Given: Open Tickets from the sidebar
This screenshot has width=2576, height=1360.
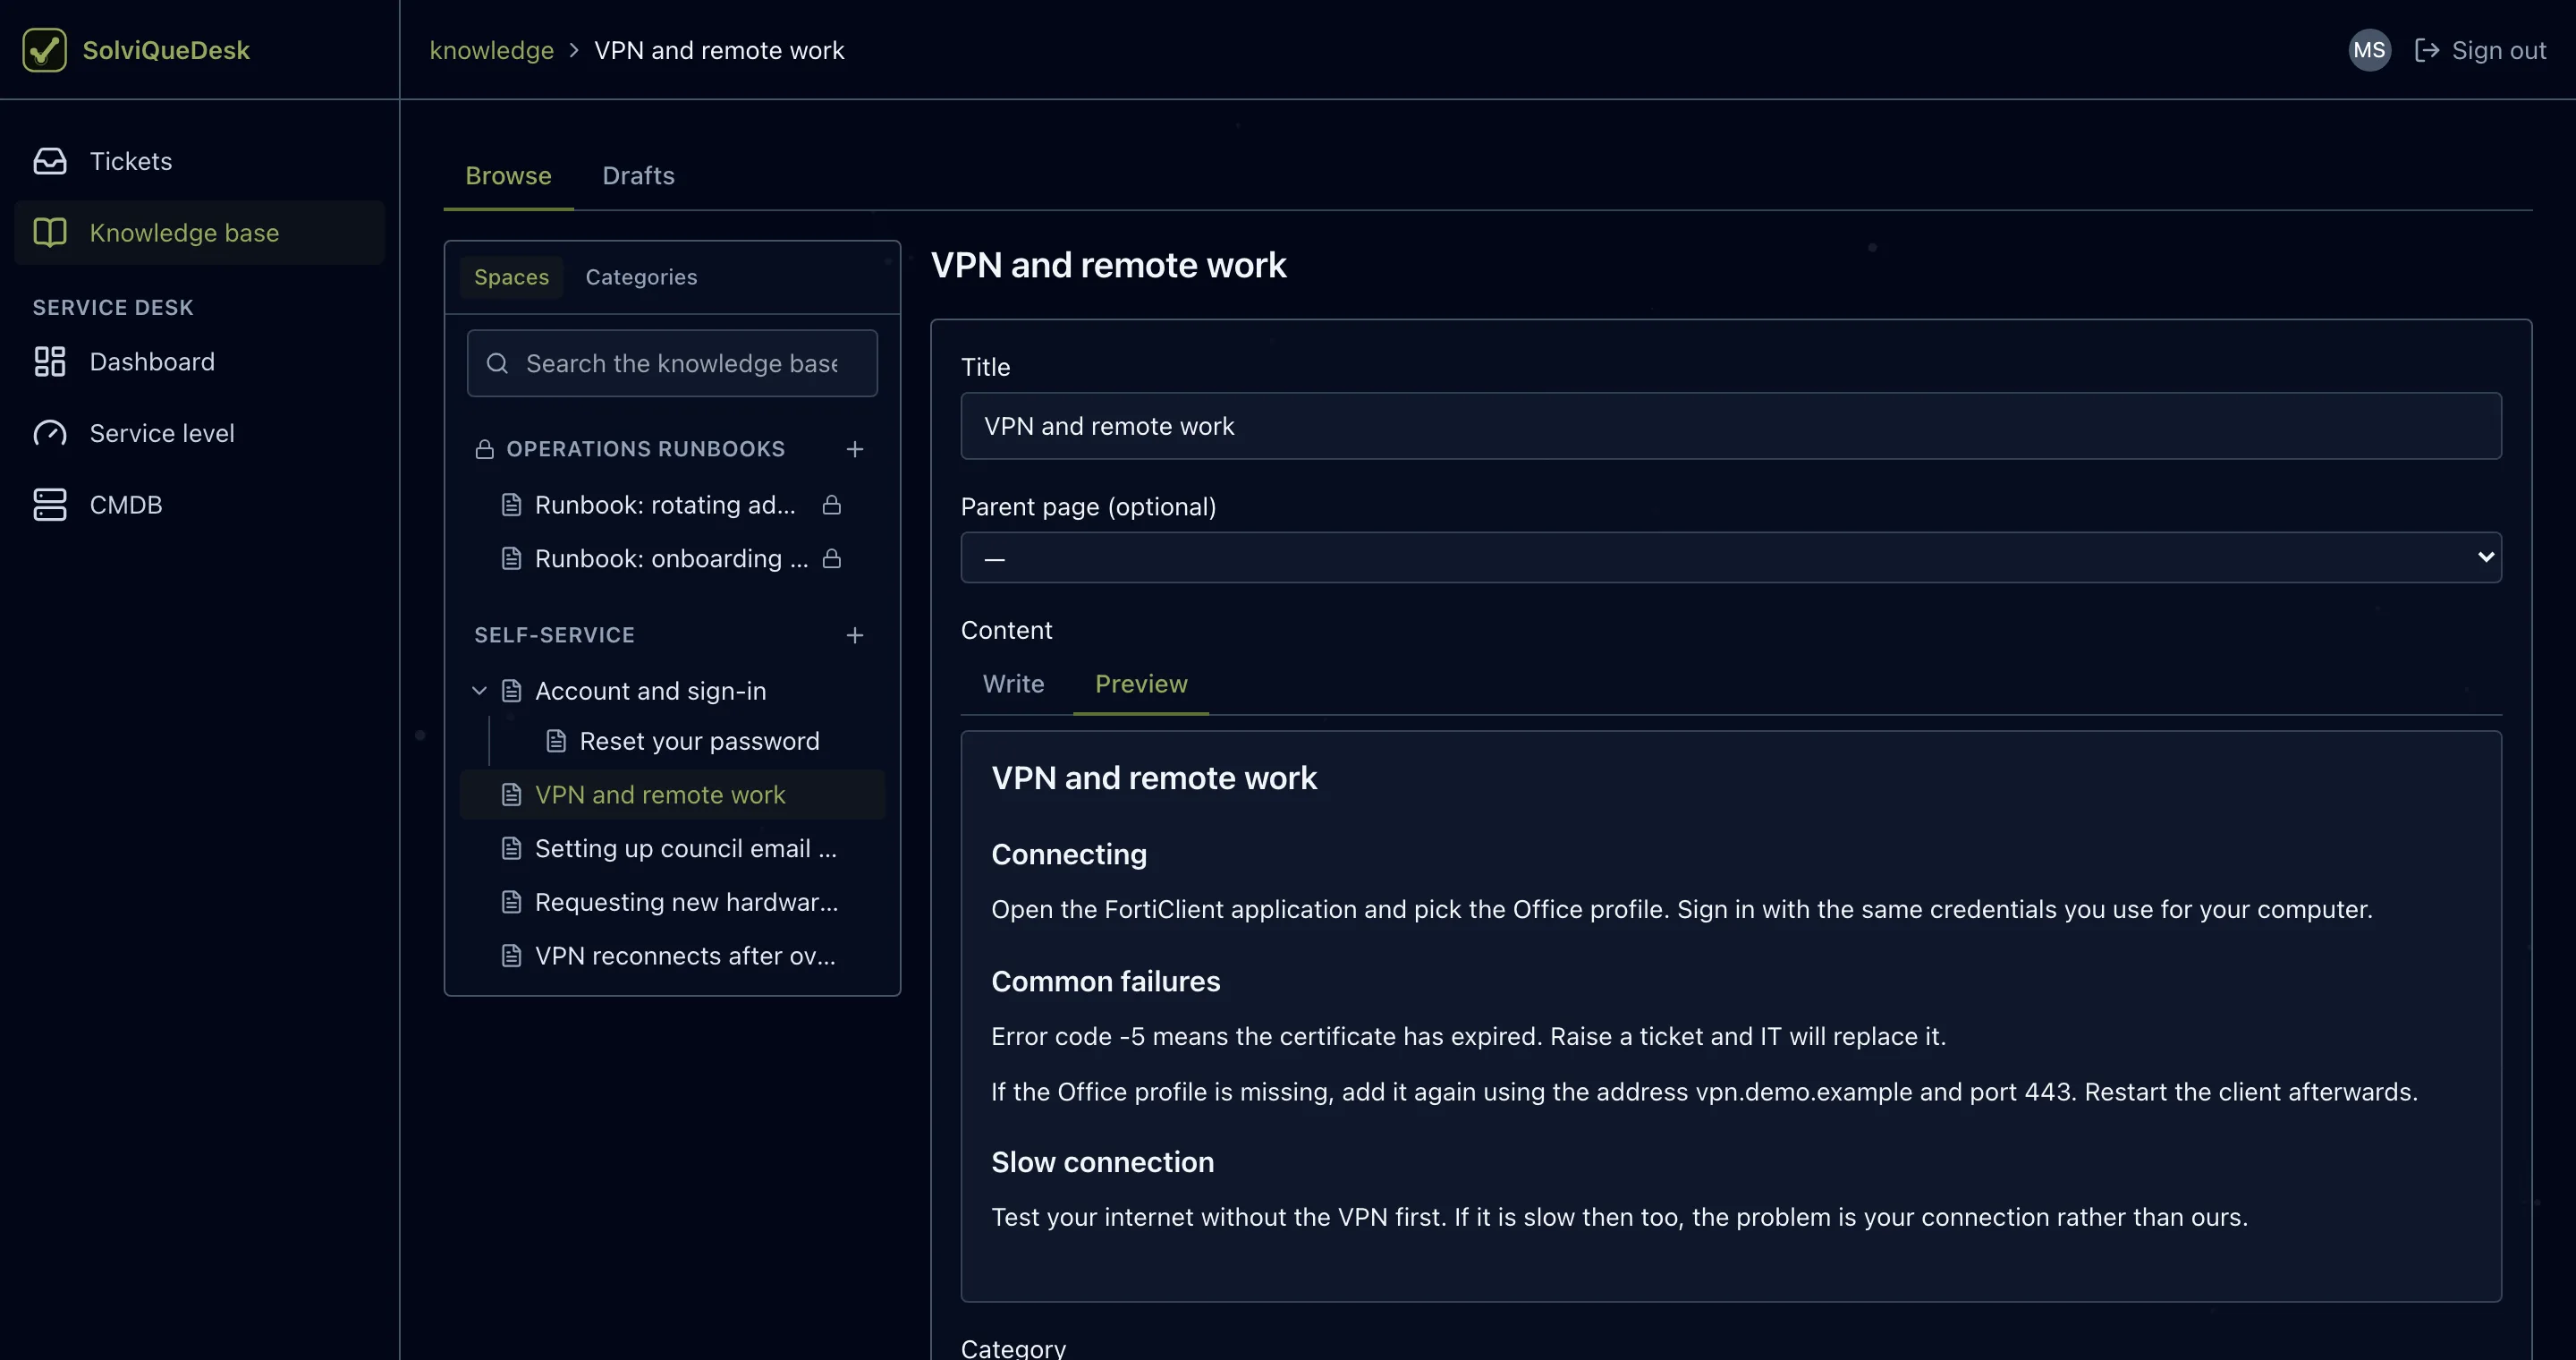Looking at the screenshot, I should tap(200, 161).
